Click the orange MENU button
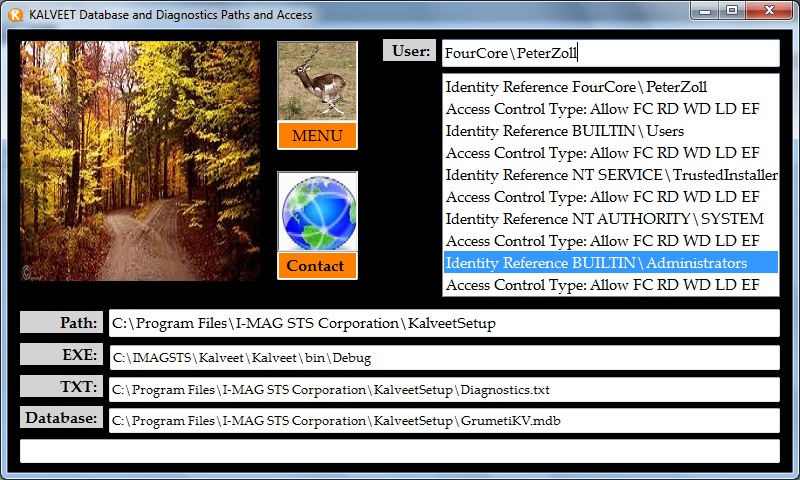 coord(317,136)
